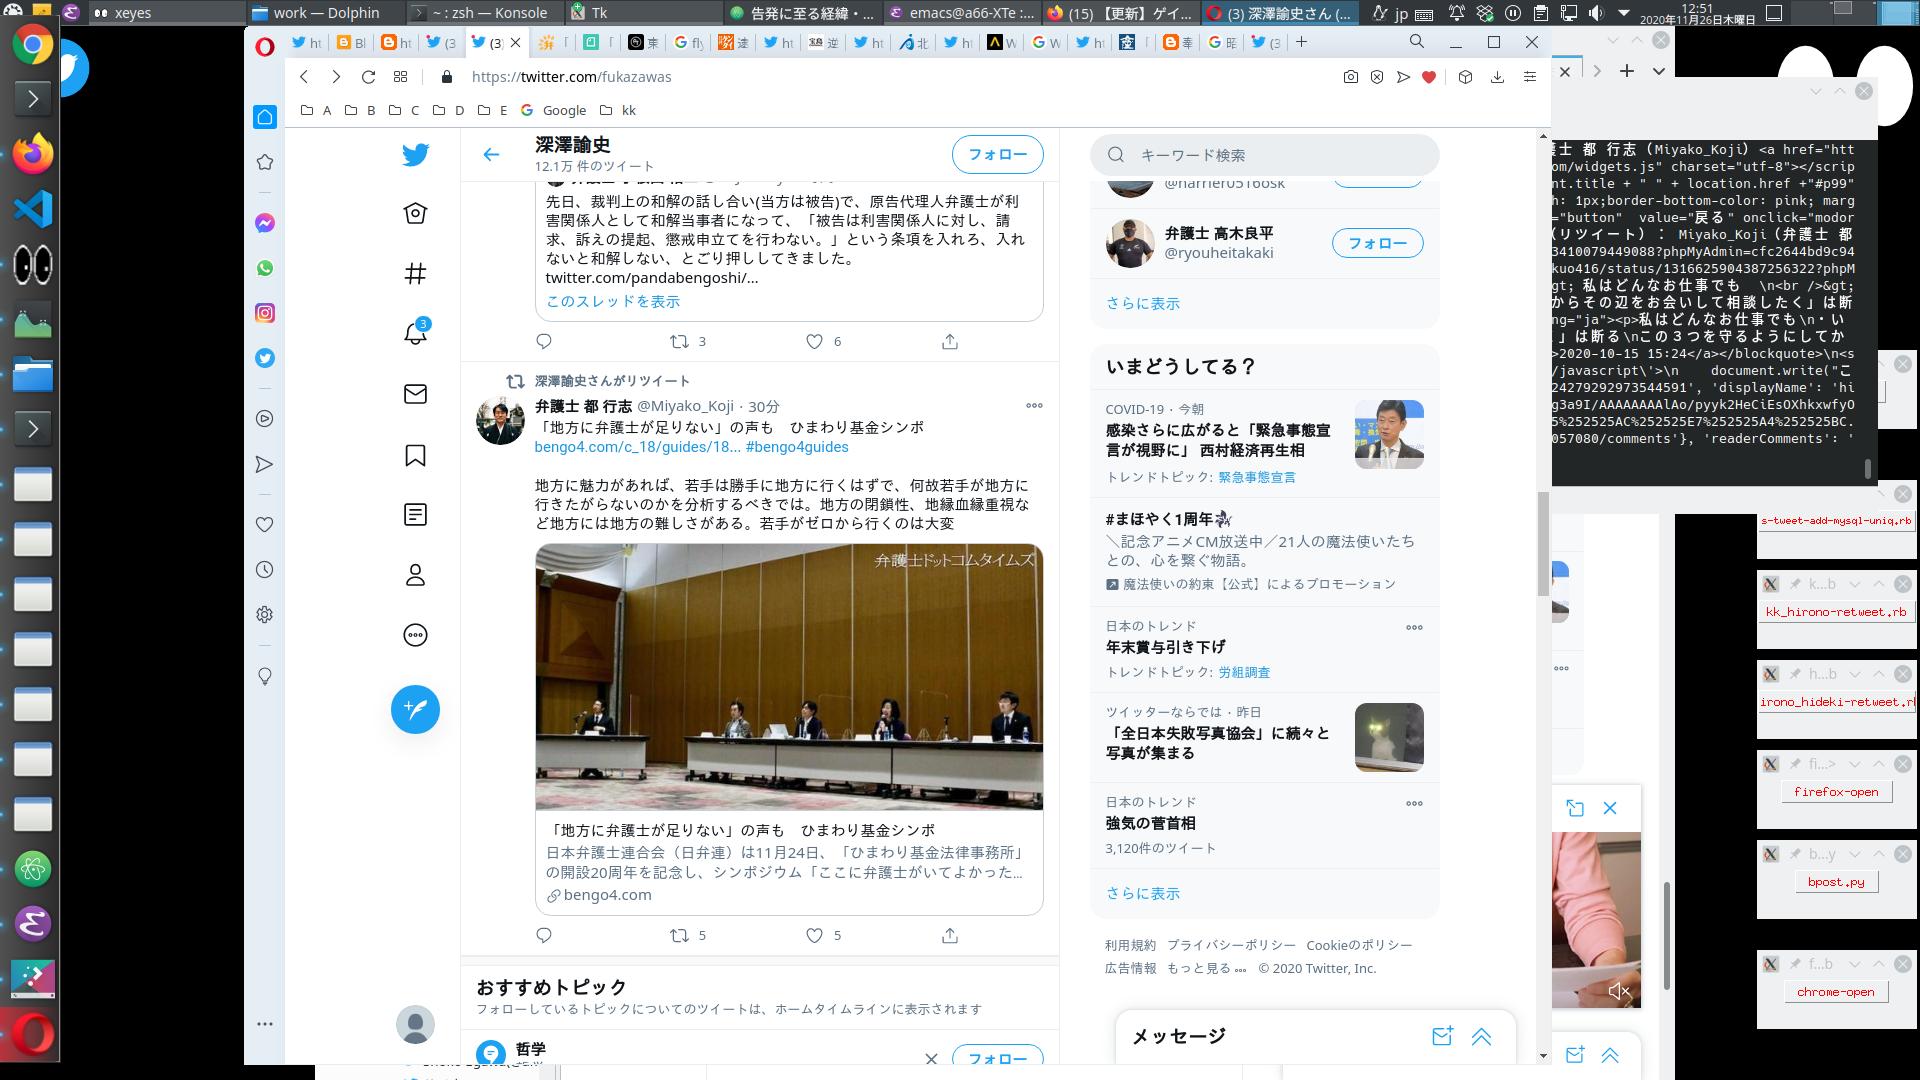Image resolution: width=1920 pixels, height=1080 pixels.
Task: Open Twitter bookmarks icon
Action: click(x=415, y=456)
